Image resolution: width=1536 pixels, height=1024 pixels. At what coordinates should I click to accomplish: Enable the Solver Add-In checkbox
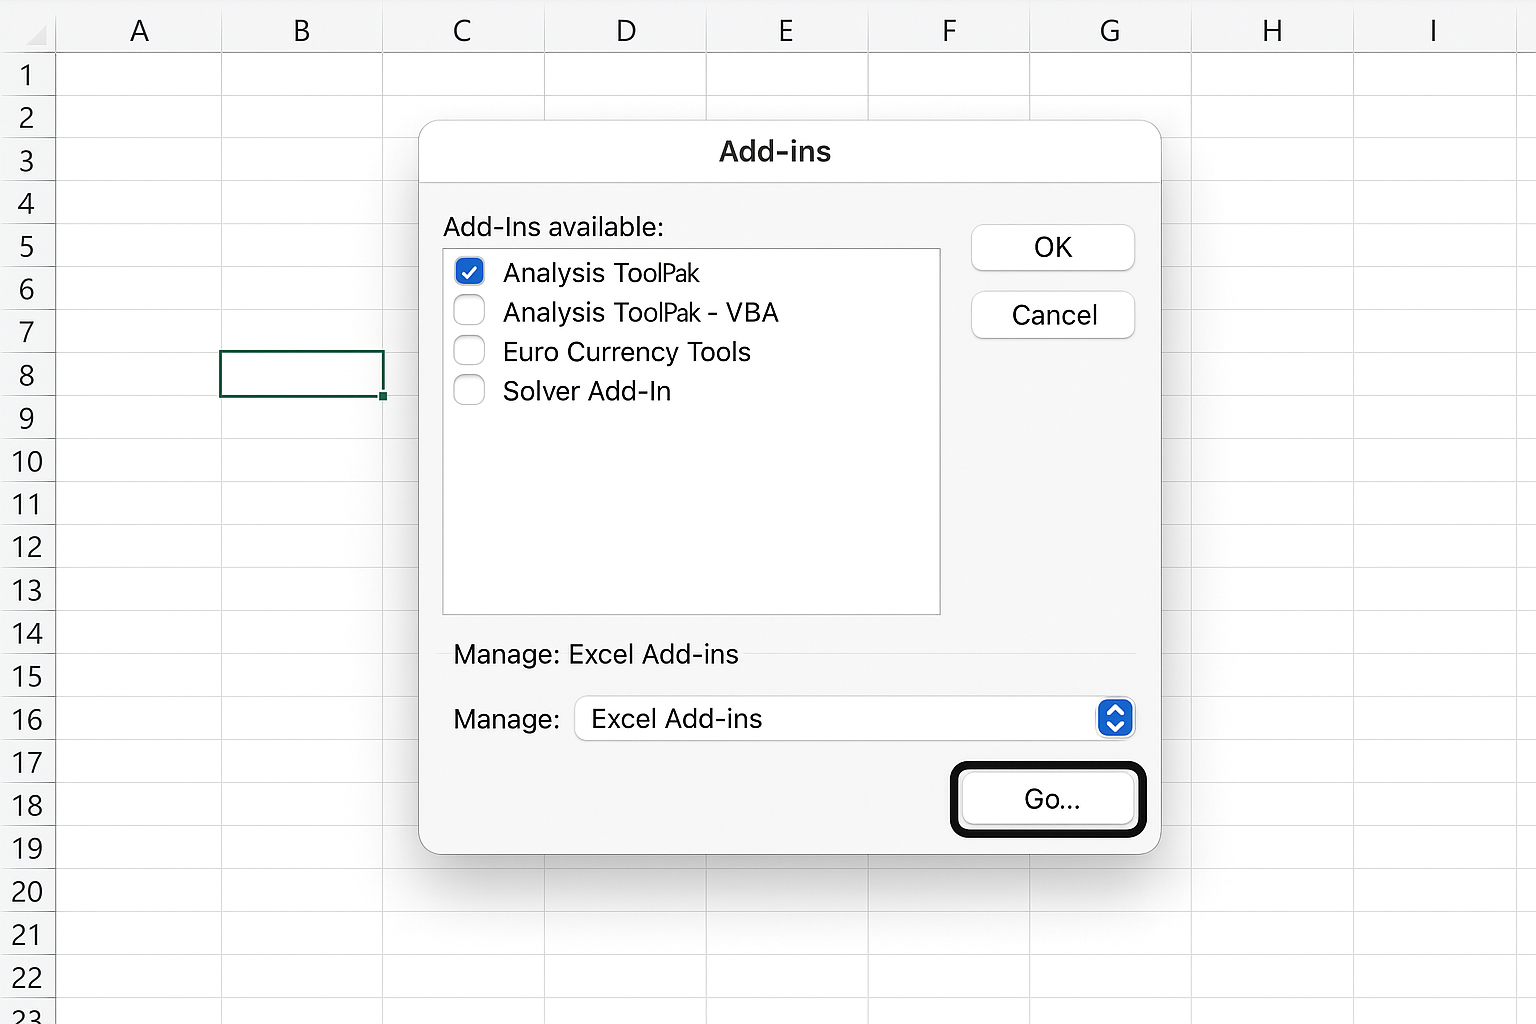[469, 389]
